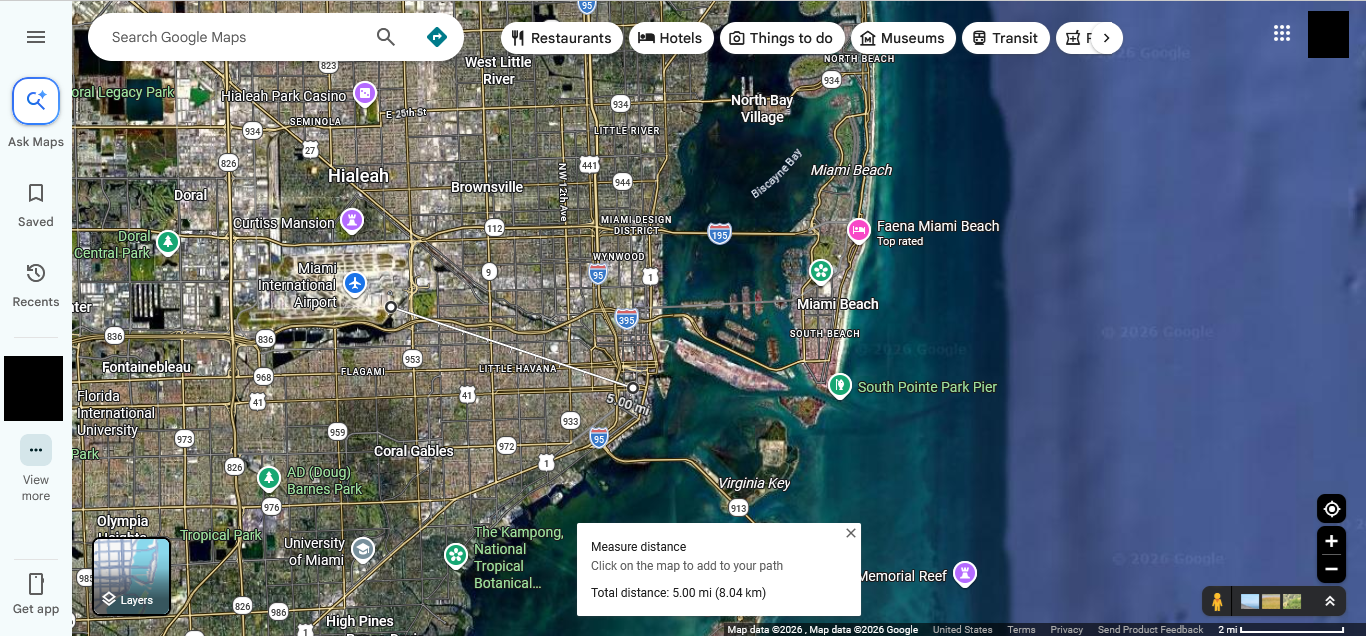Image resolution: width=1366 pixels, height=636 pixels.
Task: Select the Transit chip
Action: pyautogui.click(x=1005, y=38)
